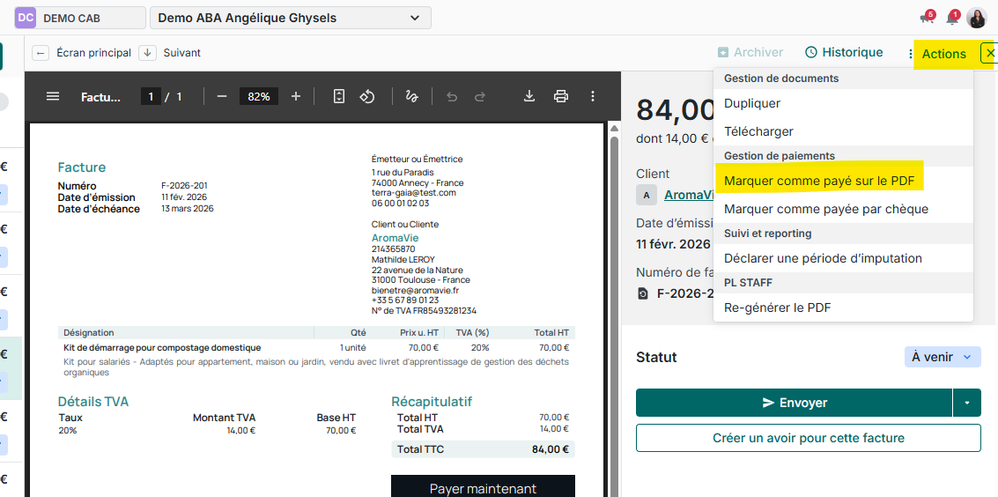Zoom out the PDF with minus icon

click(x=222, y=97)
